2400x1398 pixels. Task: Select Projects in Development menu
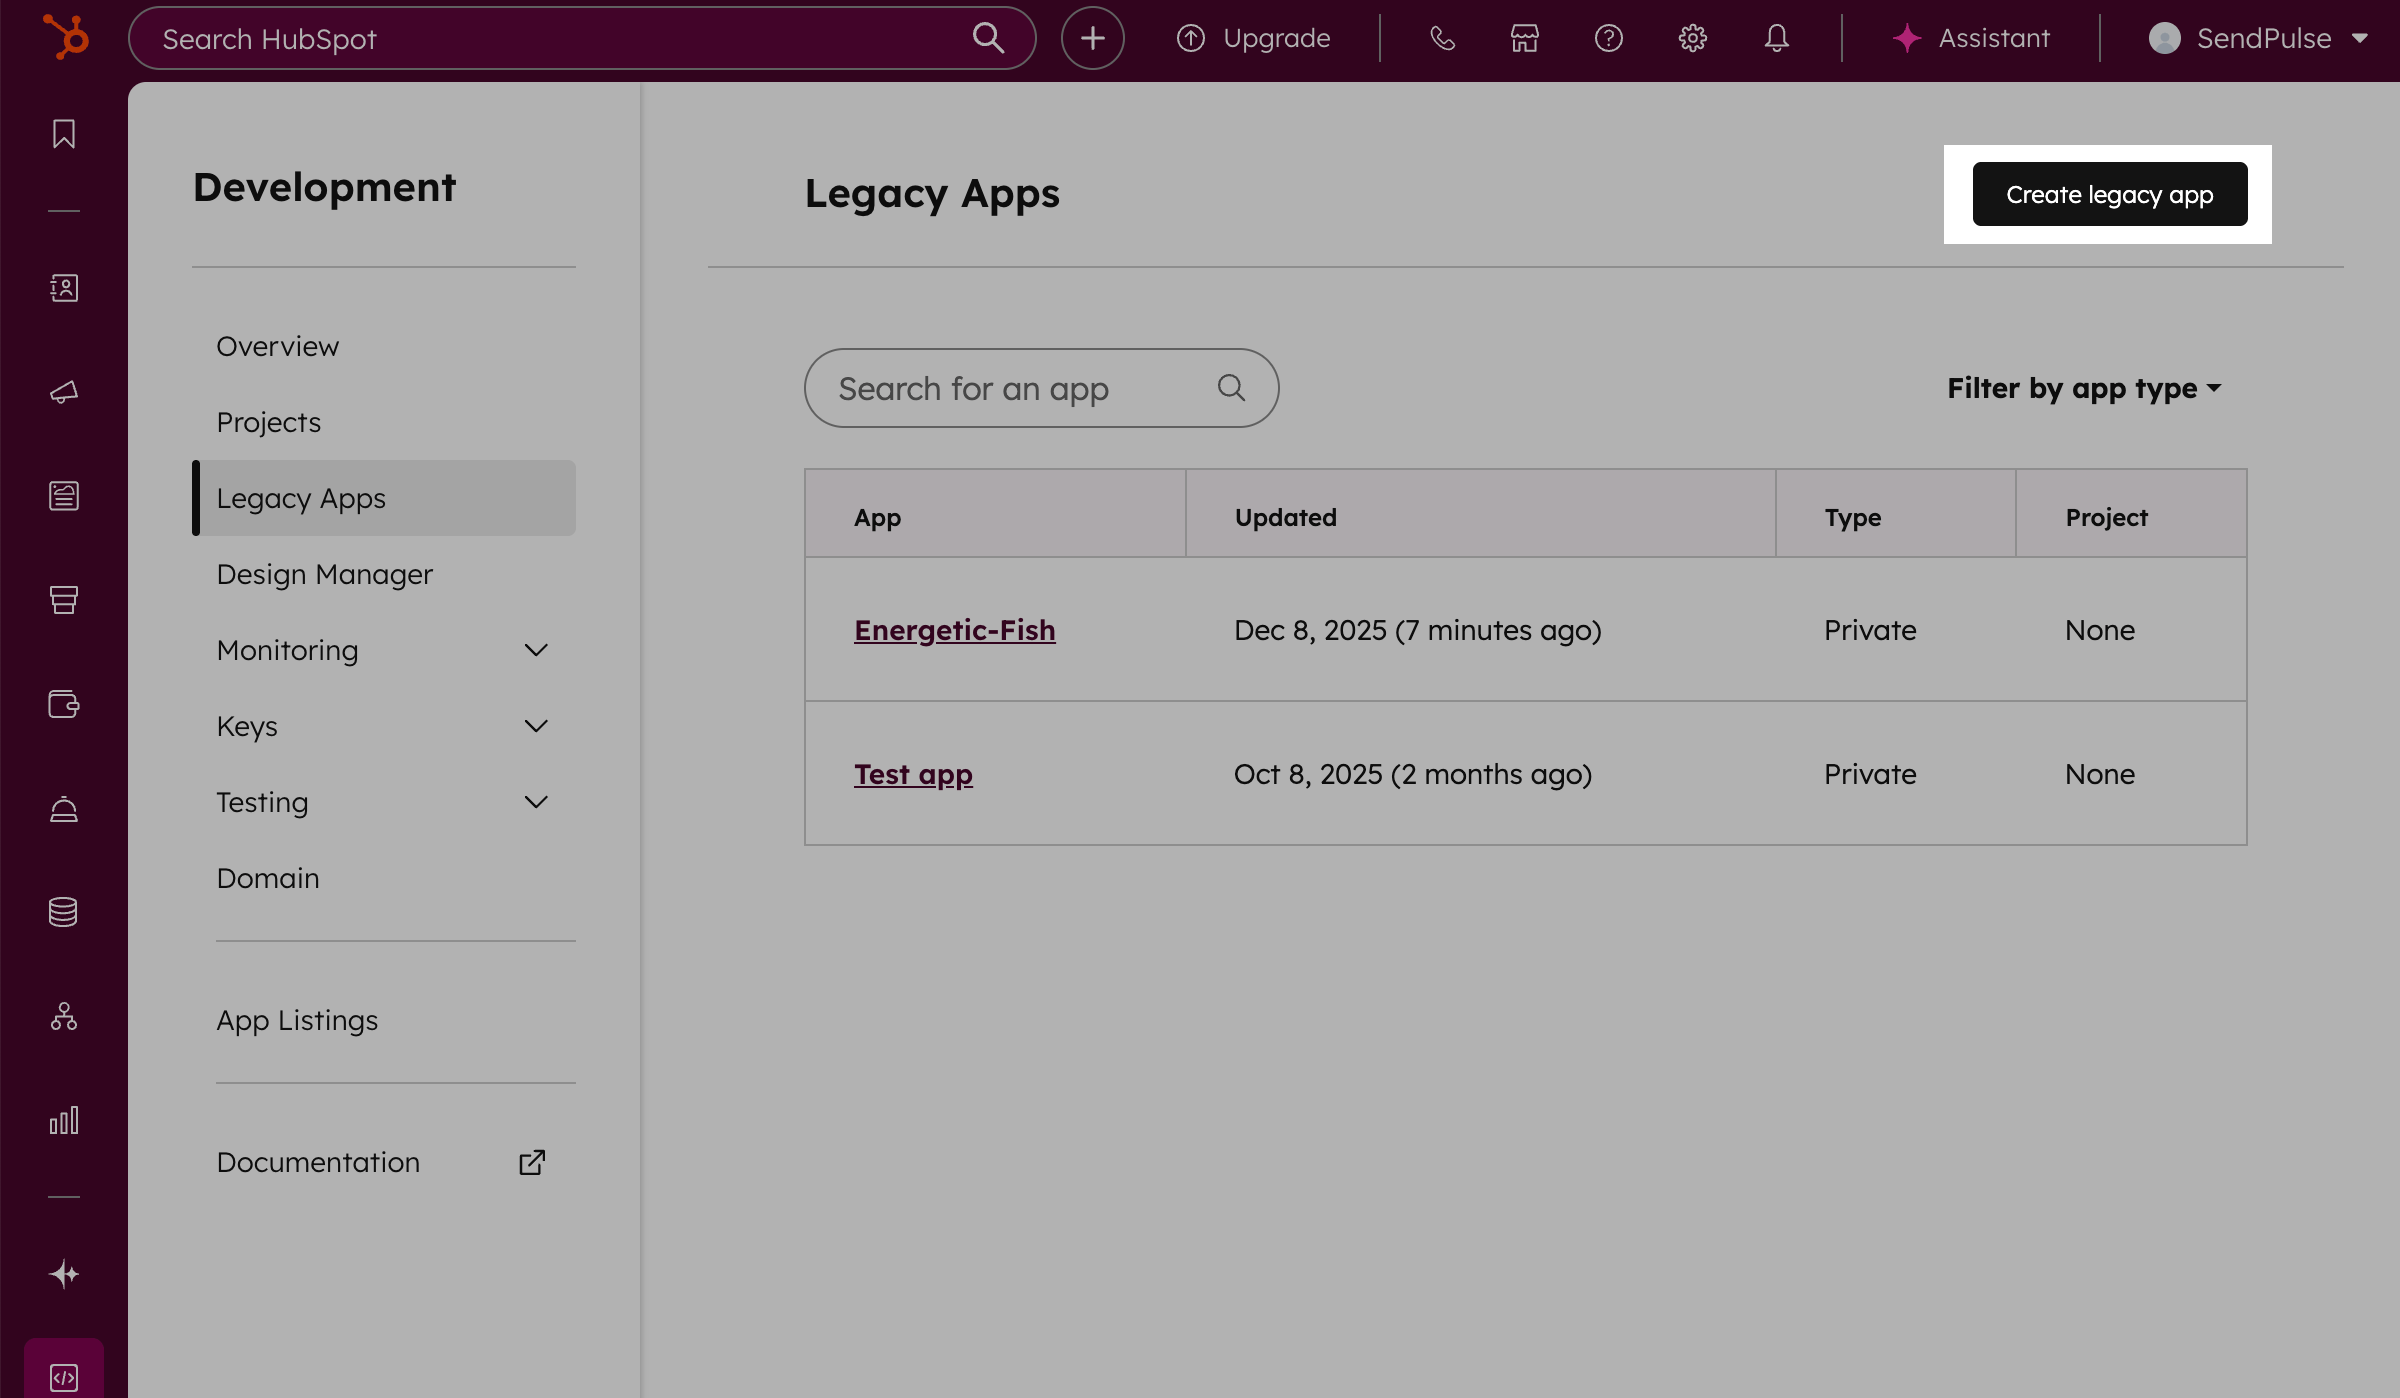tap(269, 422)
